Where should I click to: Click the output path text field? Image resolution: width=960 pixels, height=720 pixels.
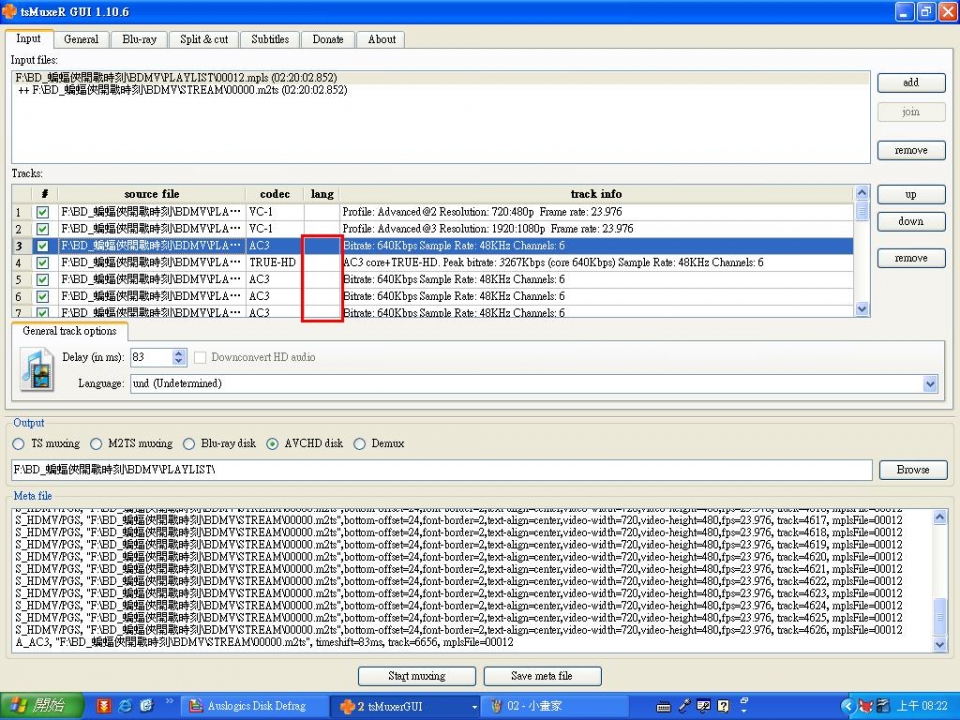pyautogui.click(x=440, y=469)
